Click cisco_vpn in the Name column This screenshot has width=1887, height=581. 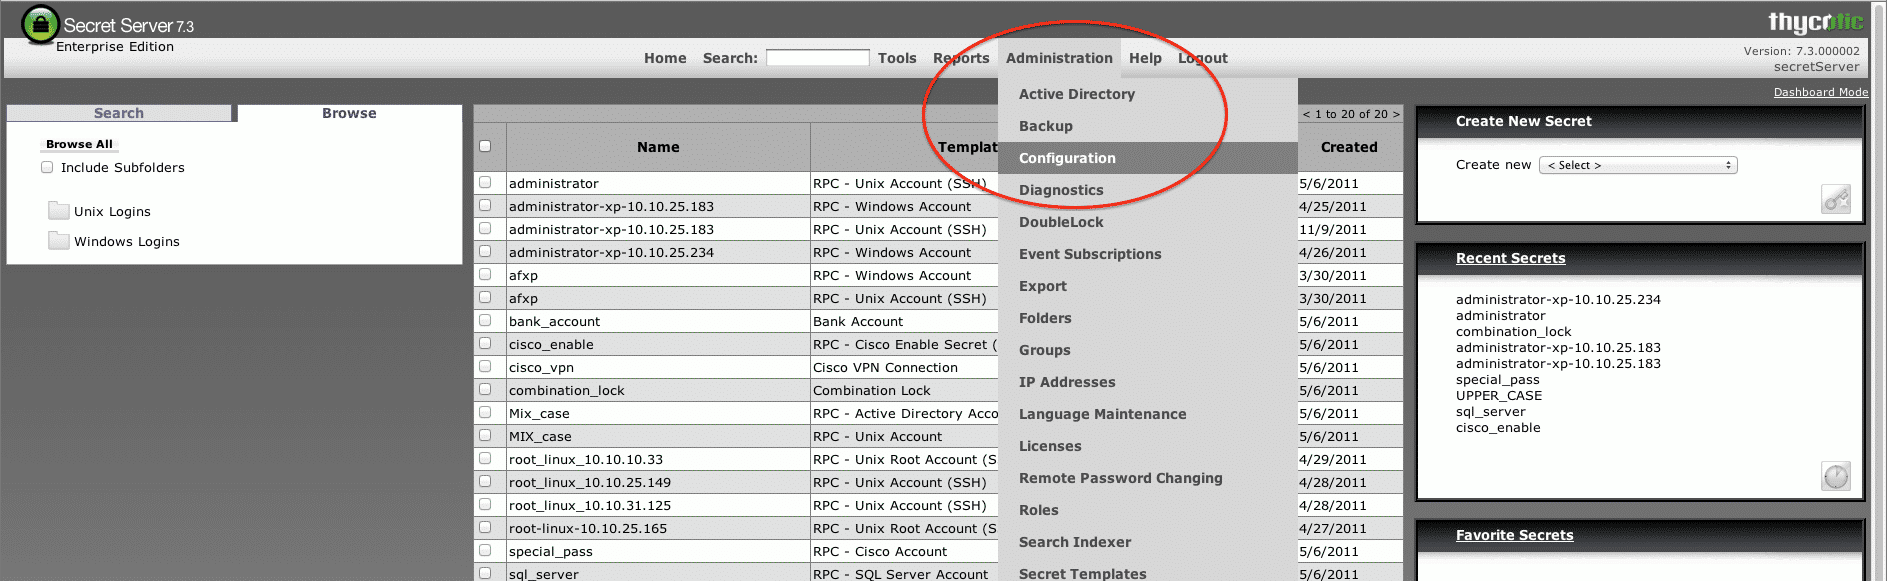click(x=541, y=367)
